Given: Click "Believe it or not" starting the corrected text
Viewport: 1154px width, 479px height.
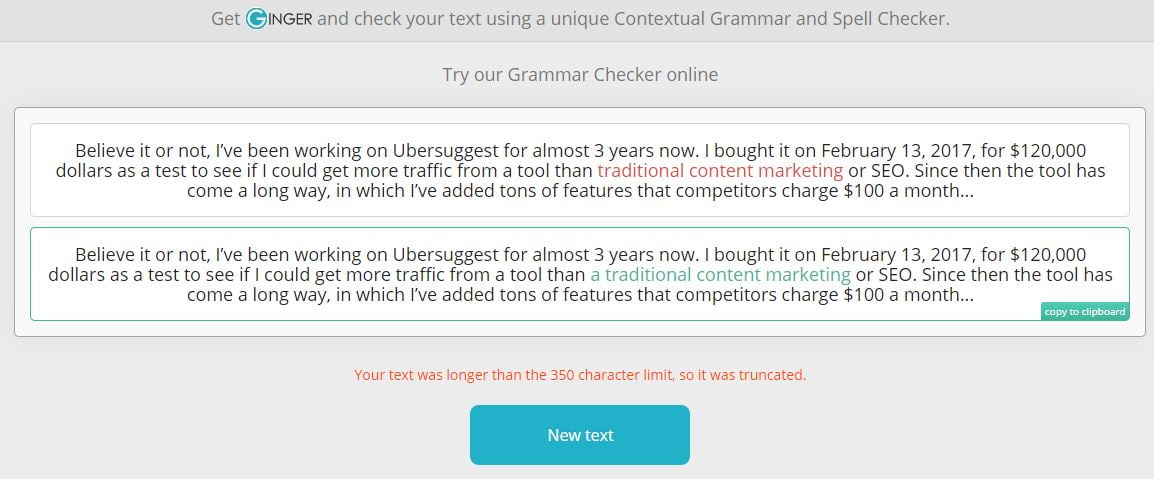Looking at the screenshot, I should pyautogui.click(x=144, y=255).
